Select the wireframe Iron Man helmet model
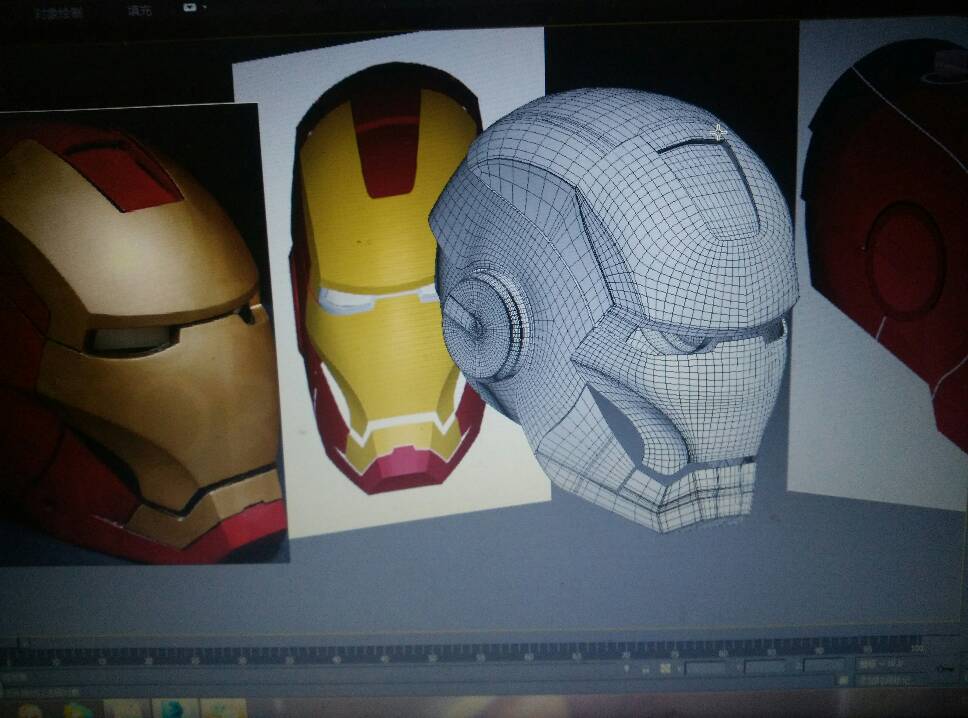 (617, 309)
